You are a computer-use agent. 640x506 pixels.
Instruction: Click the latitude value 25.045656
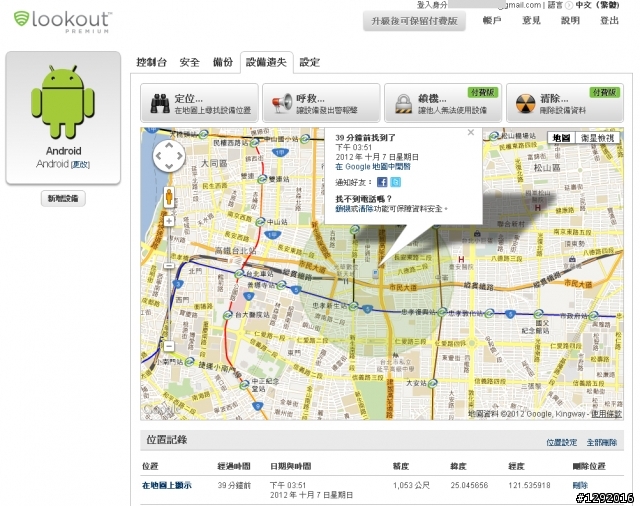pos(469,485)
